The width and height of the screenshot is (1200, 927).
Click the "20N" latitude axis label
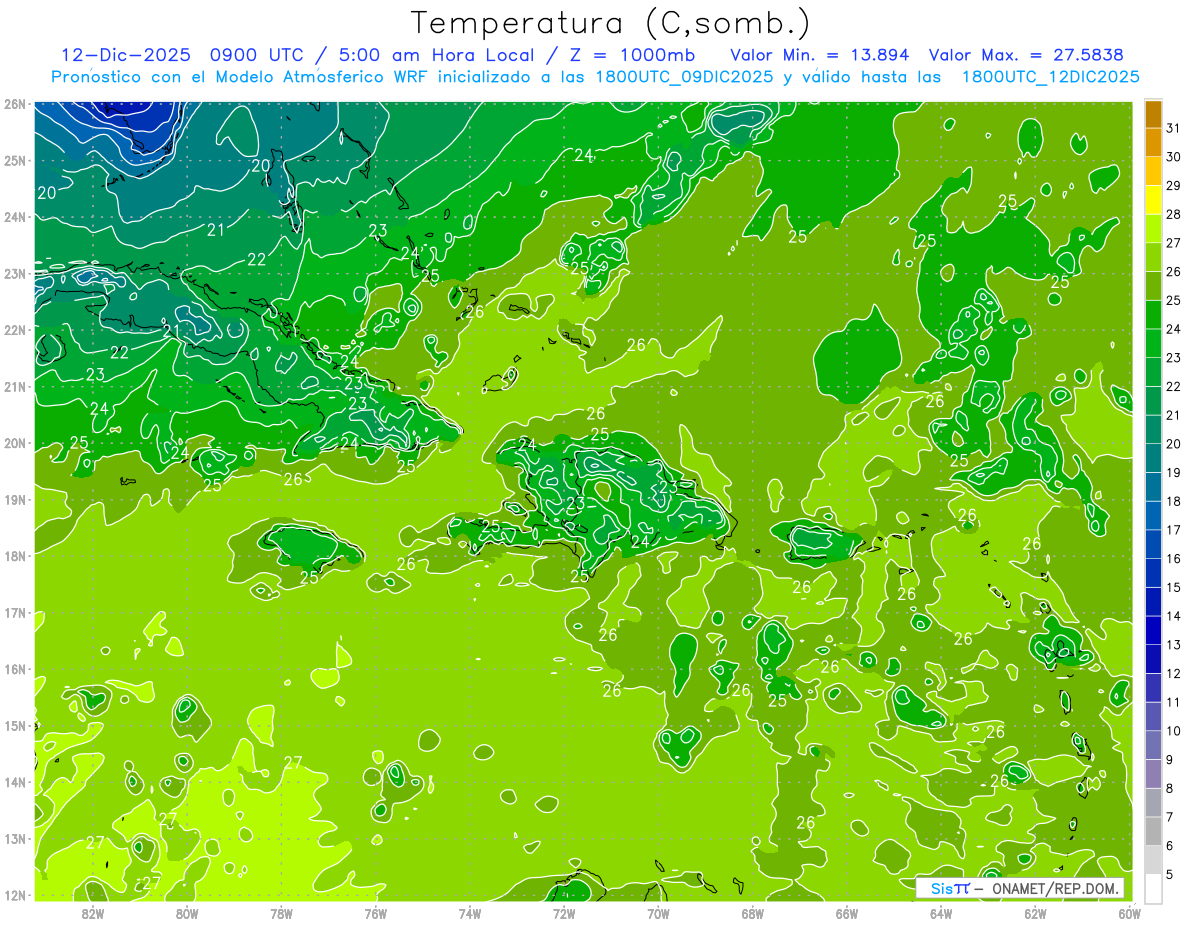(x=14, y=443)
